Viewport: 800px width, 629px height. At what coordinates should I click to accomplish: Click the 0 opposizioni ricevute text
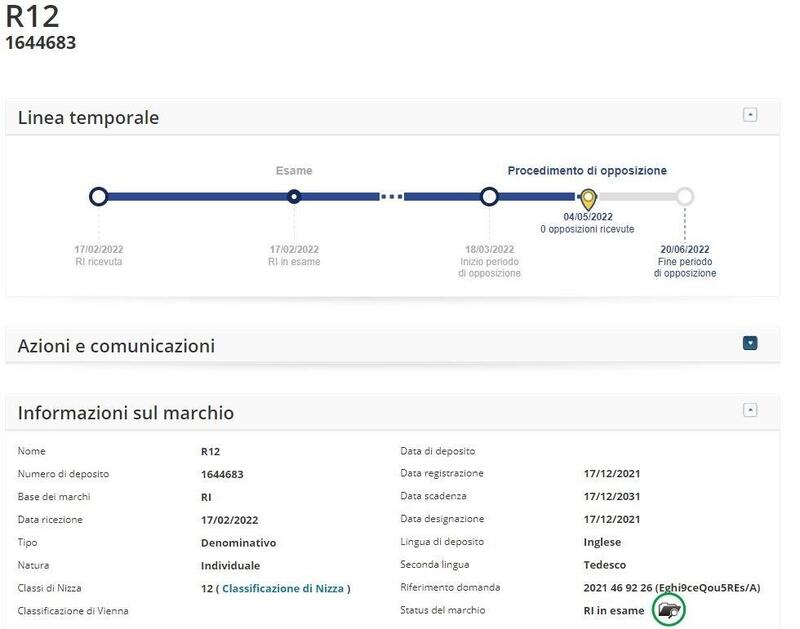tap(587, 229)
